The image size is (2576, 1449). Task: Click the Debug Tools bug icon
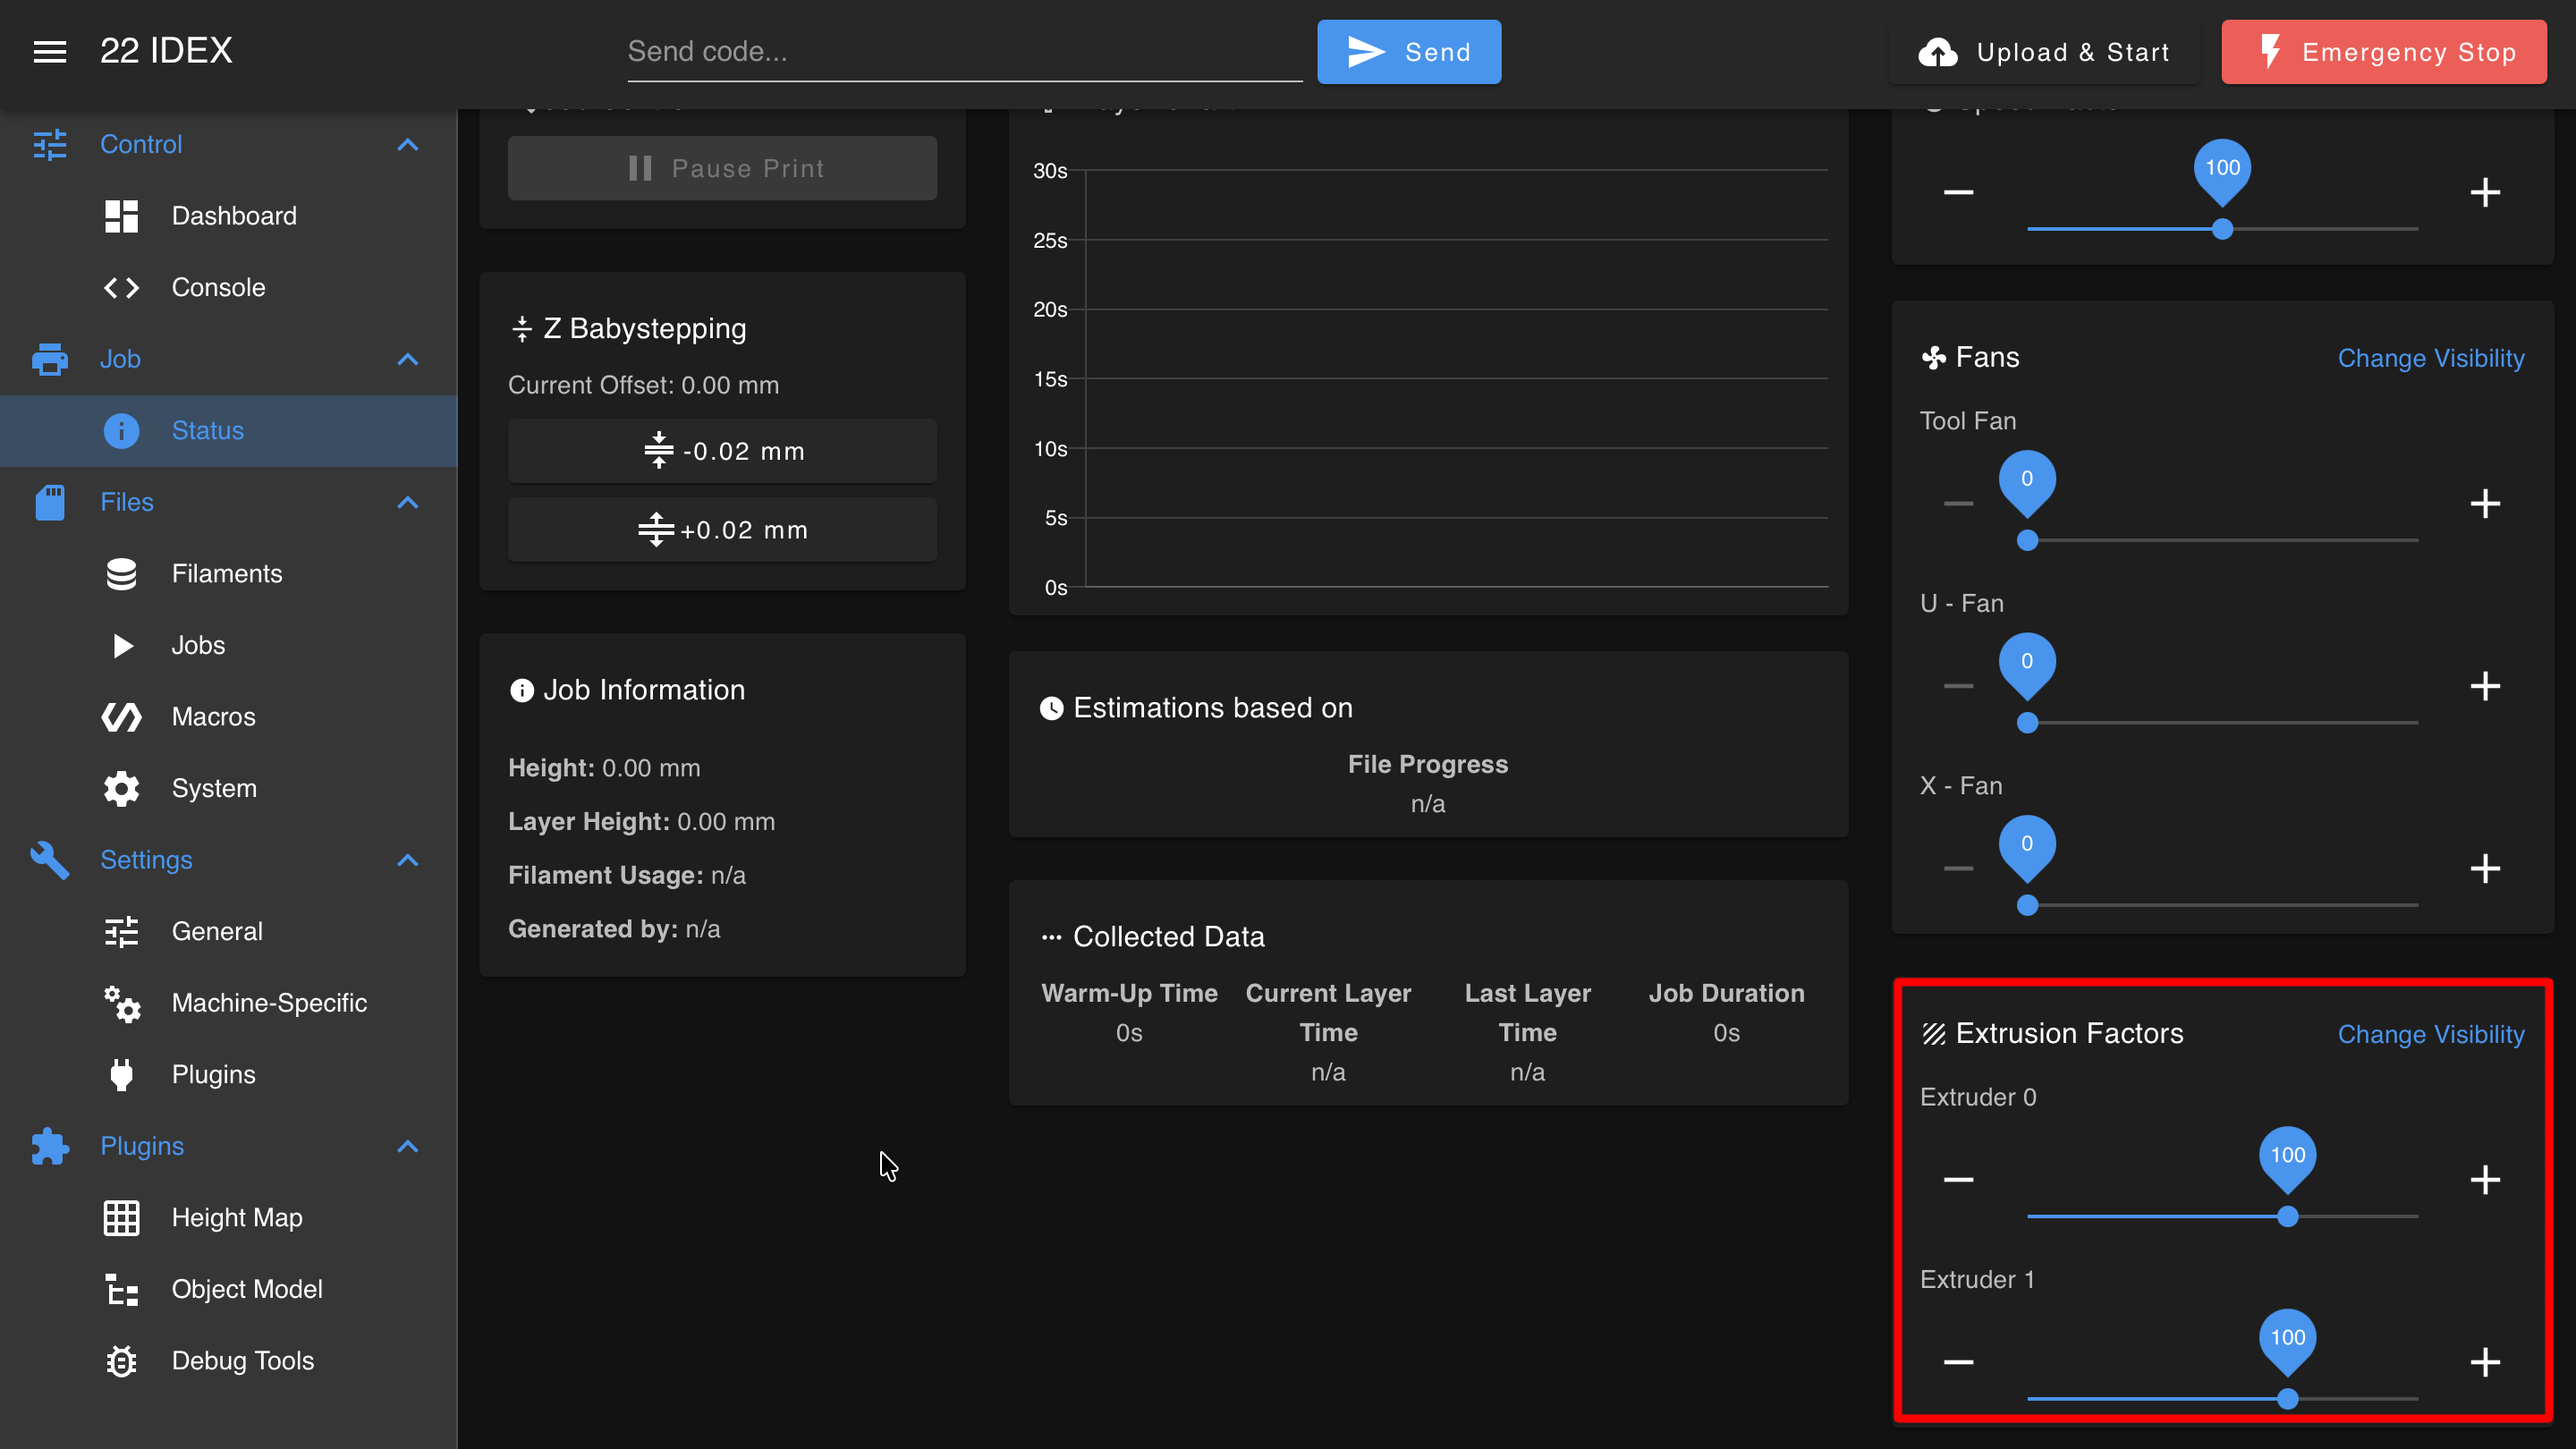click(121, 1360)
